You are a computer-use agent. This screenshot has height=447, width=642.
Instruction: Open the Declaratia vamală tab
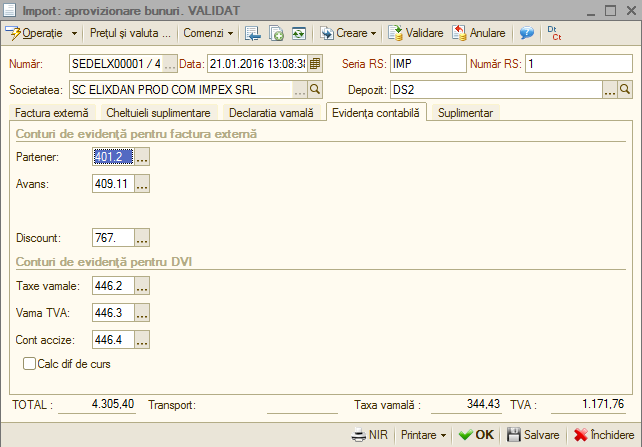pos(271,113)
